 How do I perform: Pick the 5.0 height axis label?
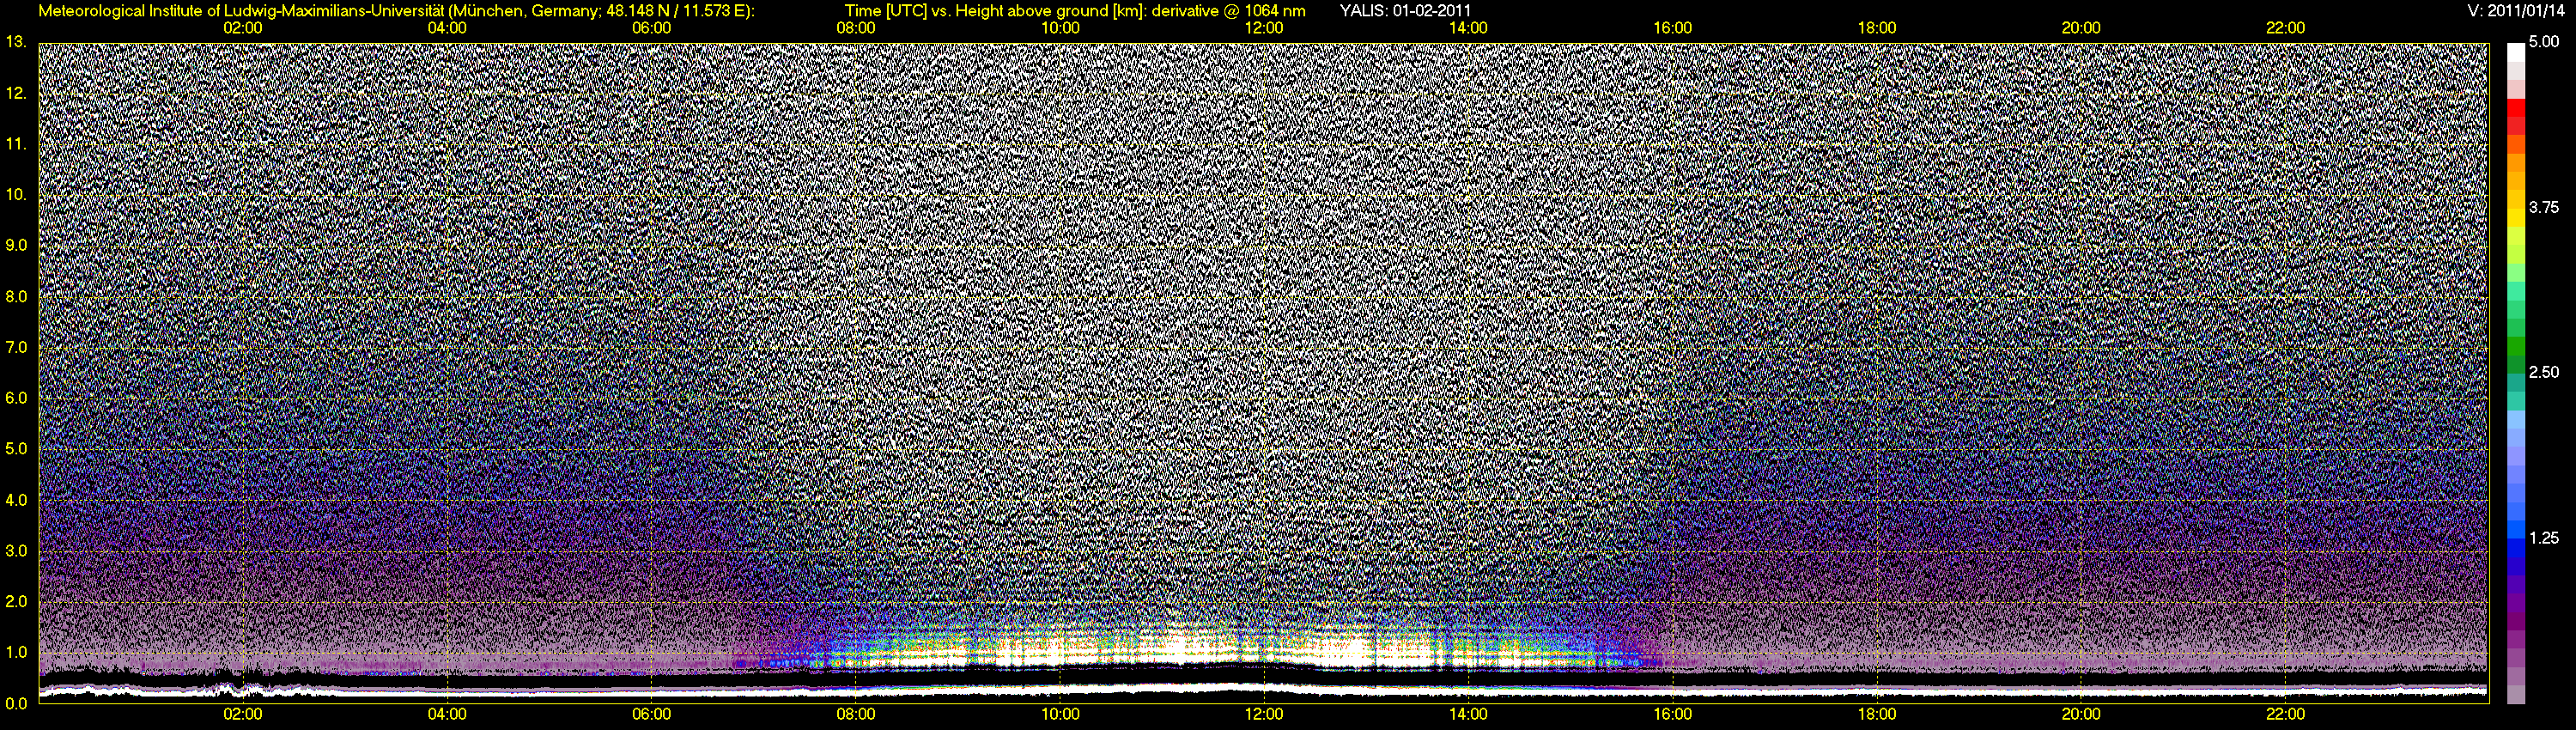16,449
